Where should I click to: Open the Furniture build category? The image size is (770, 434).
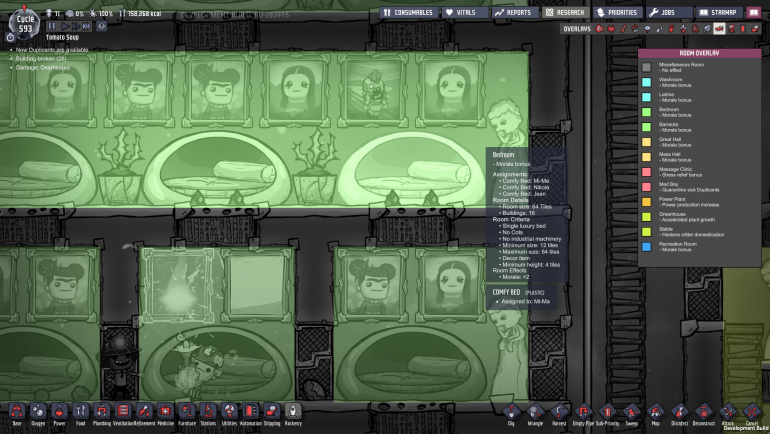tap(187, 411)
